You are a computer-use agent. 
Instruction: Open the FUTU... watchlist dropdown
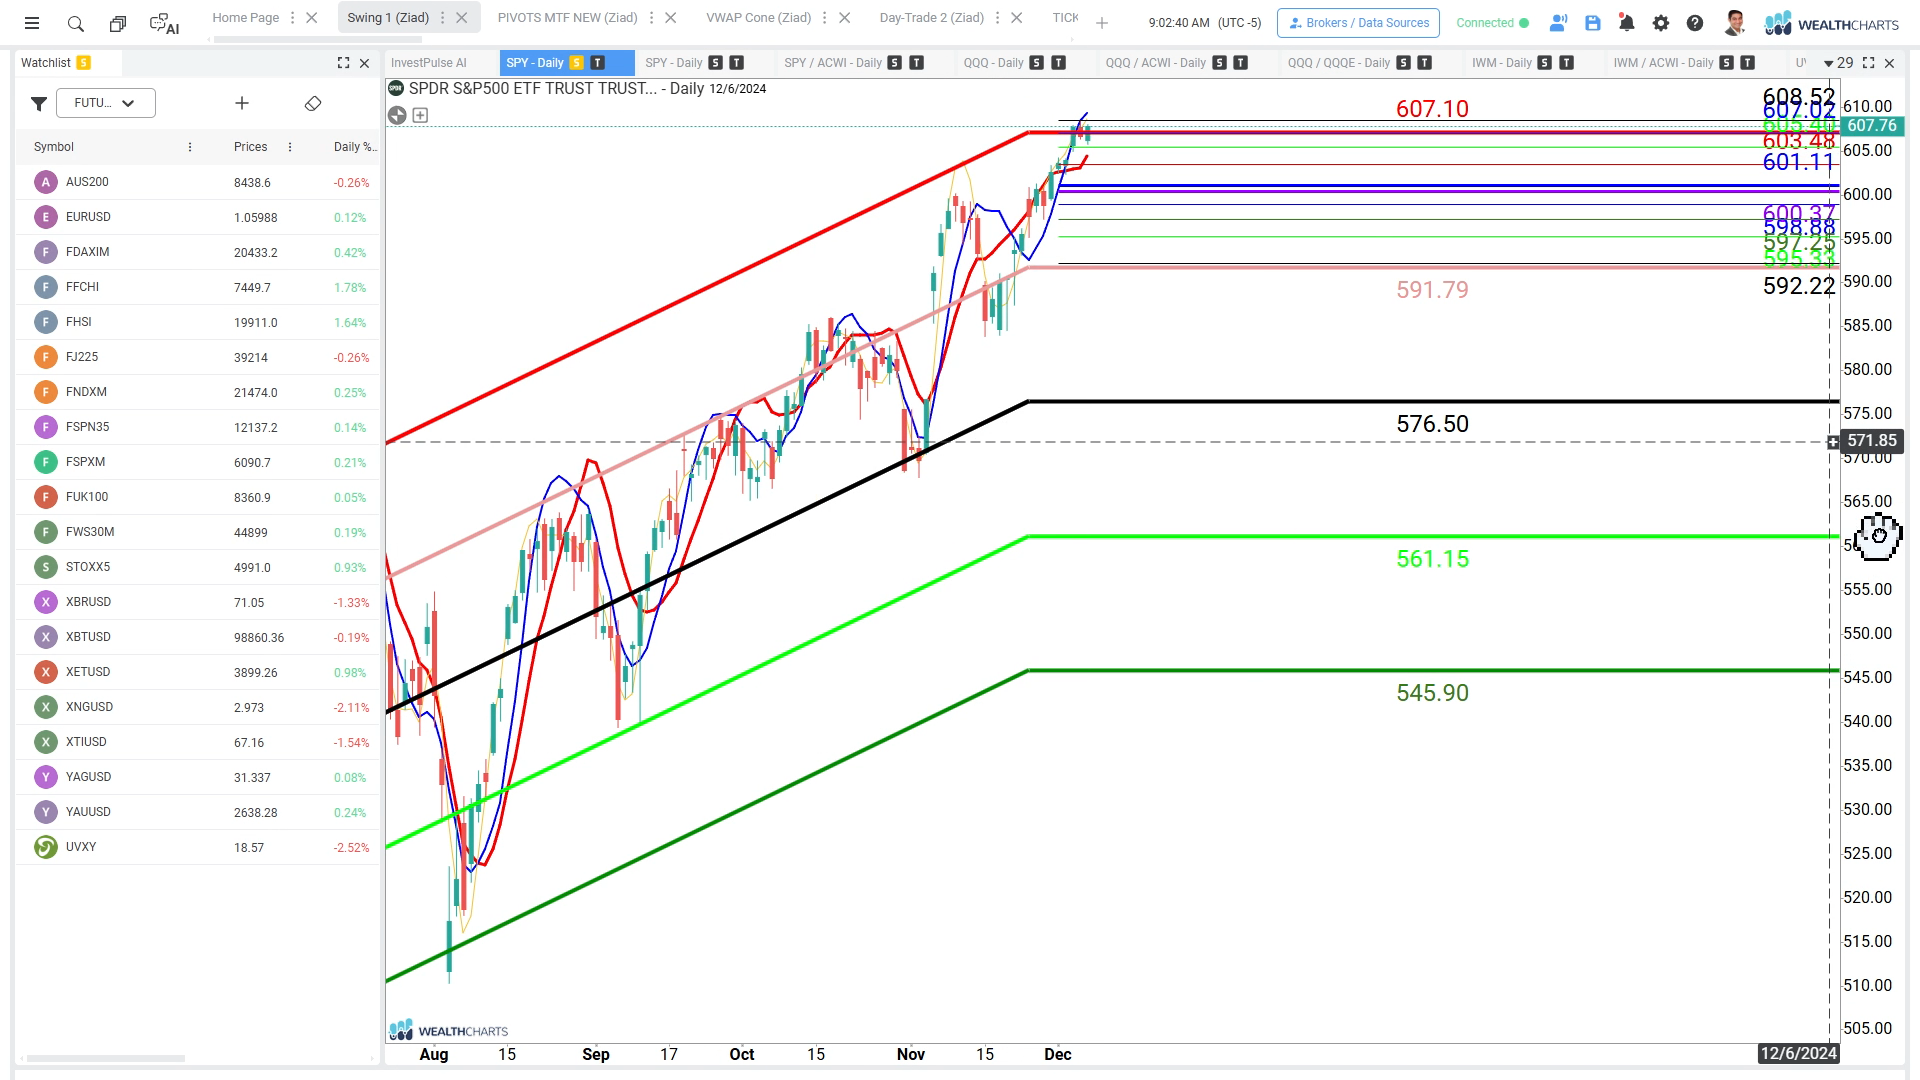click(106, 103)
